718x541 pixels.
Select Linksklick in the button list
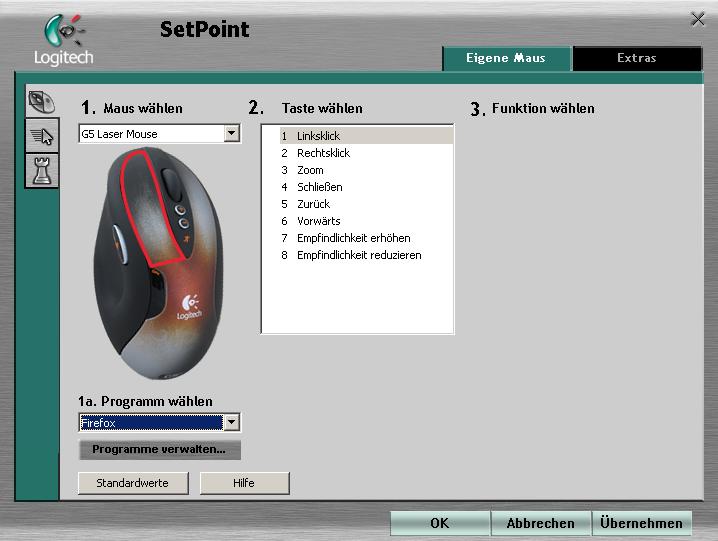coord(366,136)
